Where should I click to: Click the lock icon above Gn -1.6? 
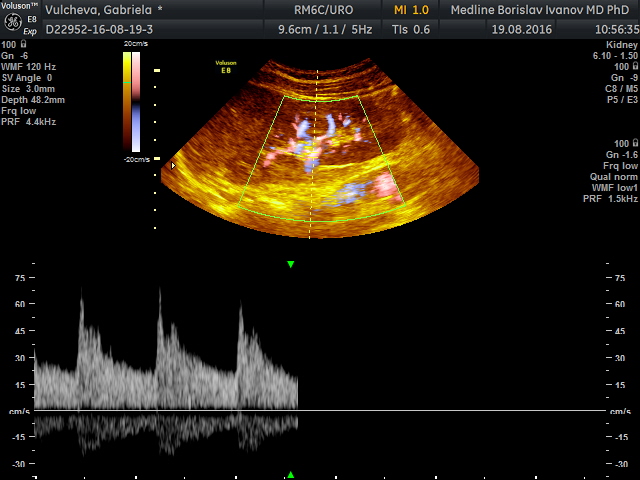[x=635, y=143]
